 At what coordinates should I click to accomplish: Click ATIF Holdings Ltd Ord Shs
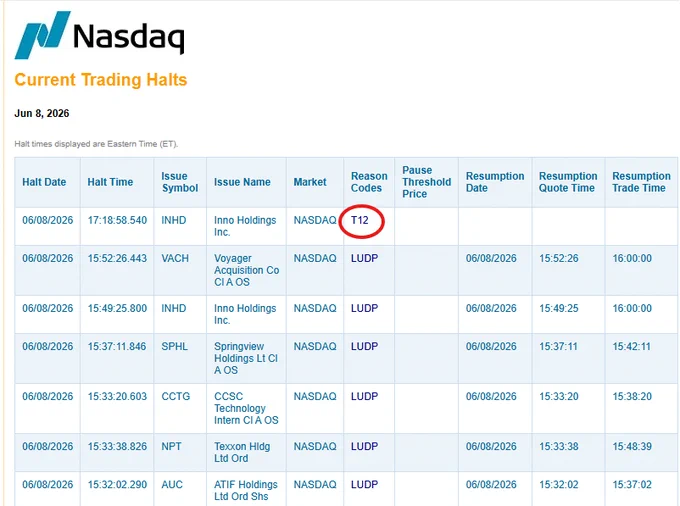(246, 490)
